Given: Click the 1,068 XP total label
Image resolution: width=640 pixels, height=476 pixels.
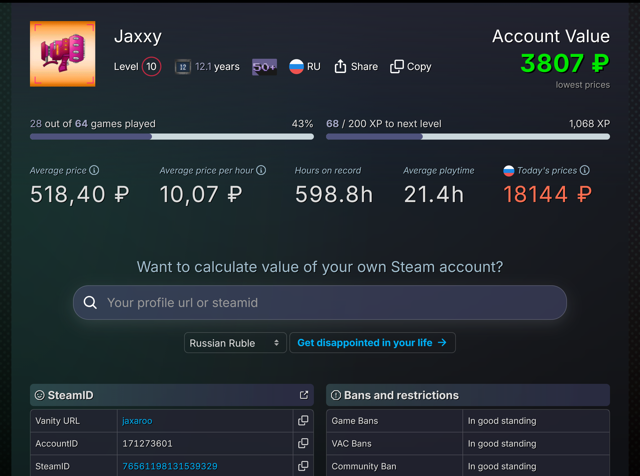Looking at the screenshot, I should click(x=589, y=124).
